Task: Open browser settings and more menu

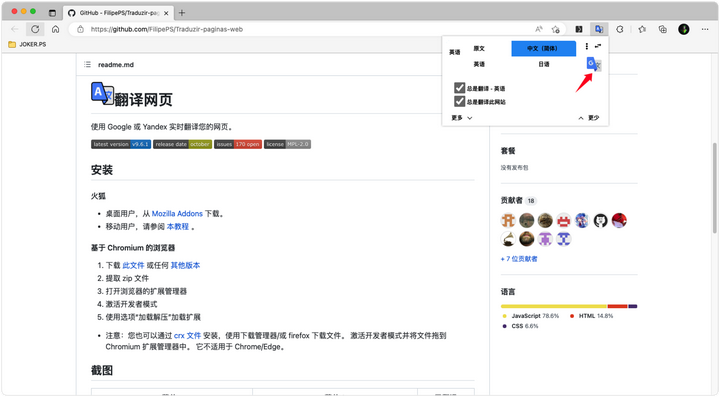Action: [705, 29]
